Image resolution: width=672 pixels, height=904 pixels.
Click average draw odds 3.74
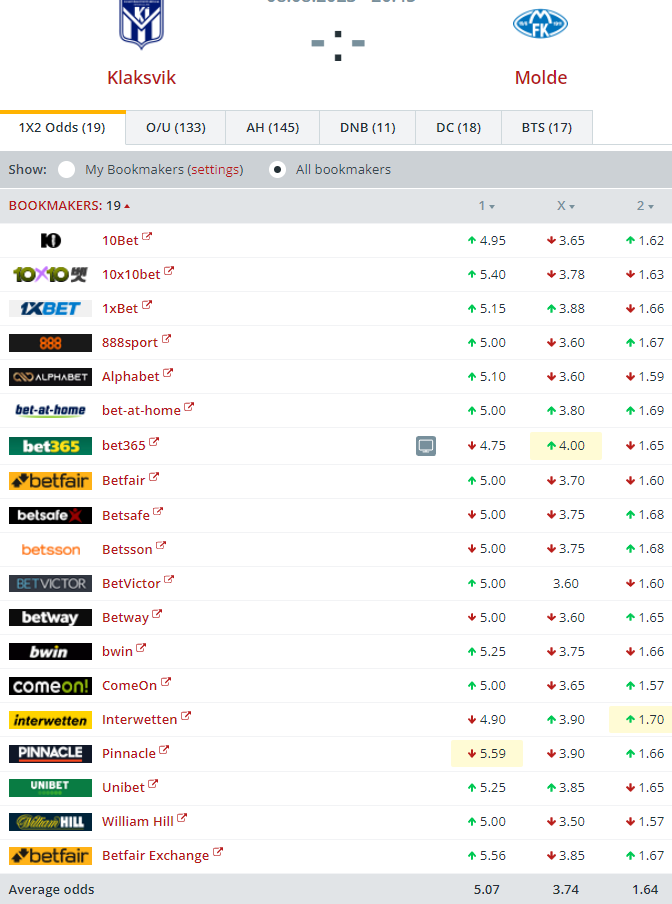[x=566, y=890]
